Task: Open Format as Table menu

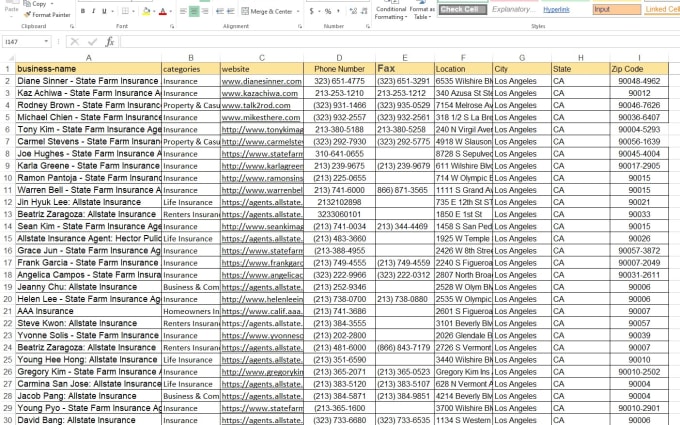Action: [x=422, y=11]
